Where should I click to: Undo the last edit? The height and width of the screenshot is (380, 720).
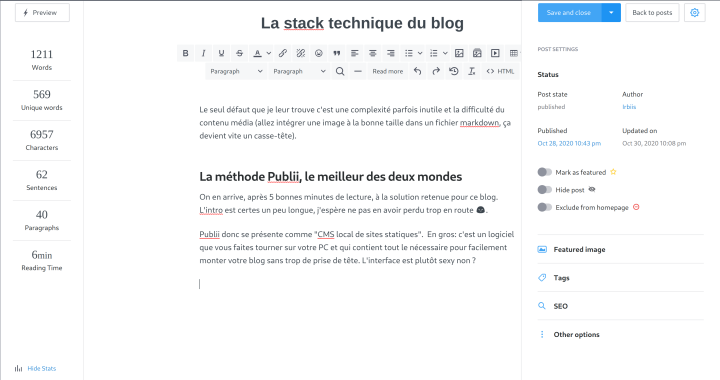coord(417,71)
